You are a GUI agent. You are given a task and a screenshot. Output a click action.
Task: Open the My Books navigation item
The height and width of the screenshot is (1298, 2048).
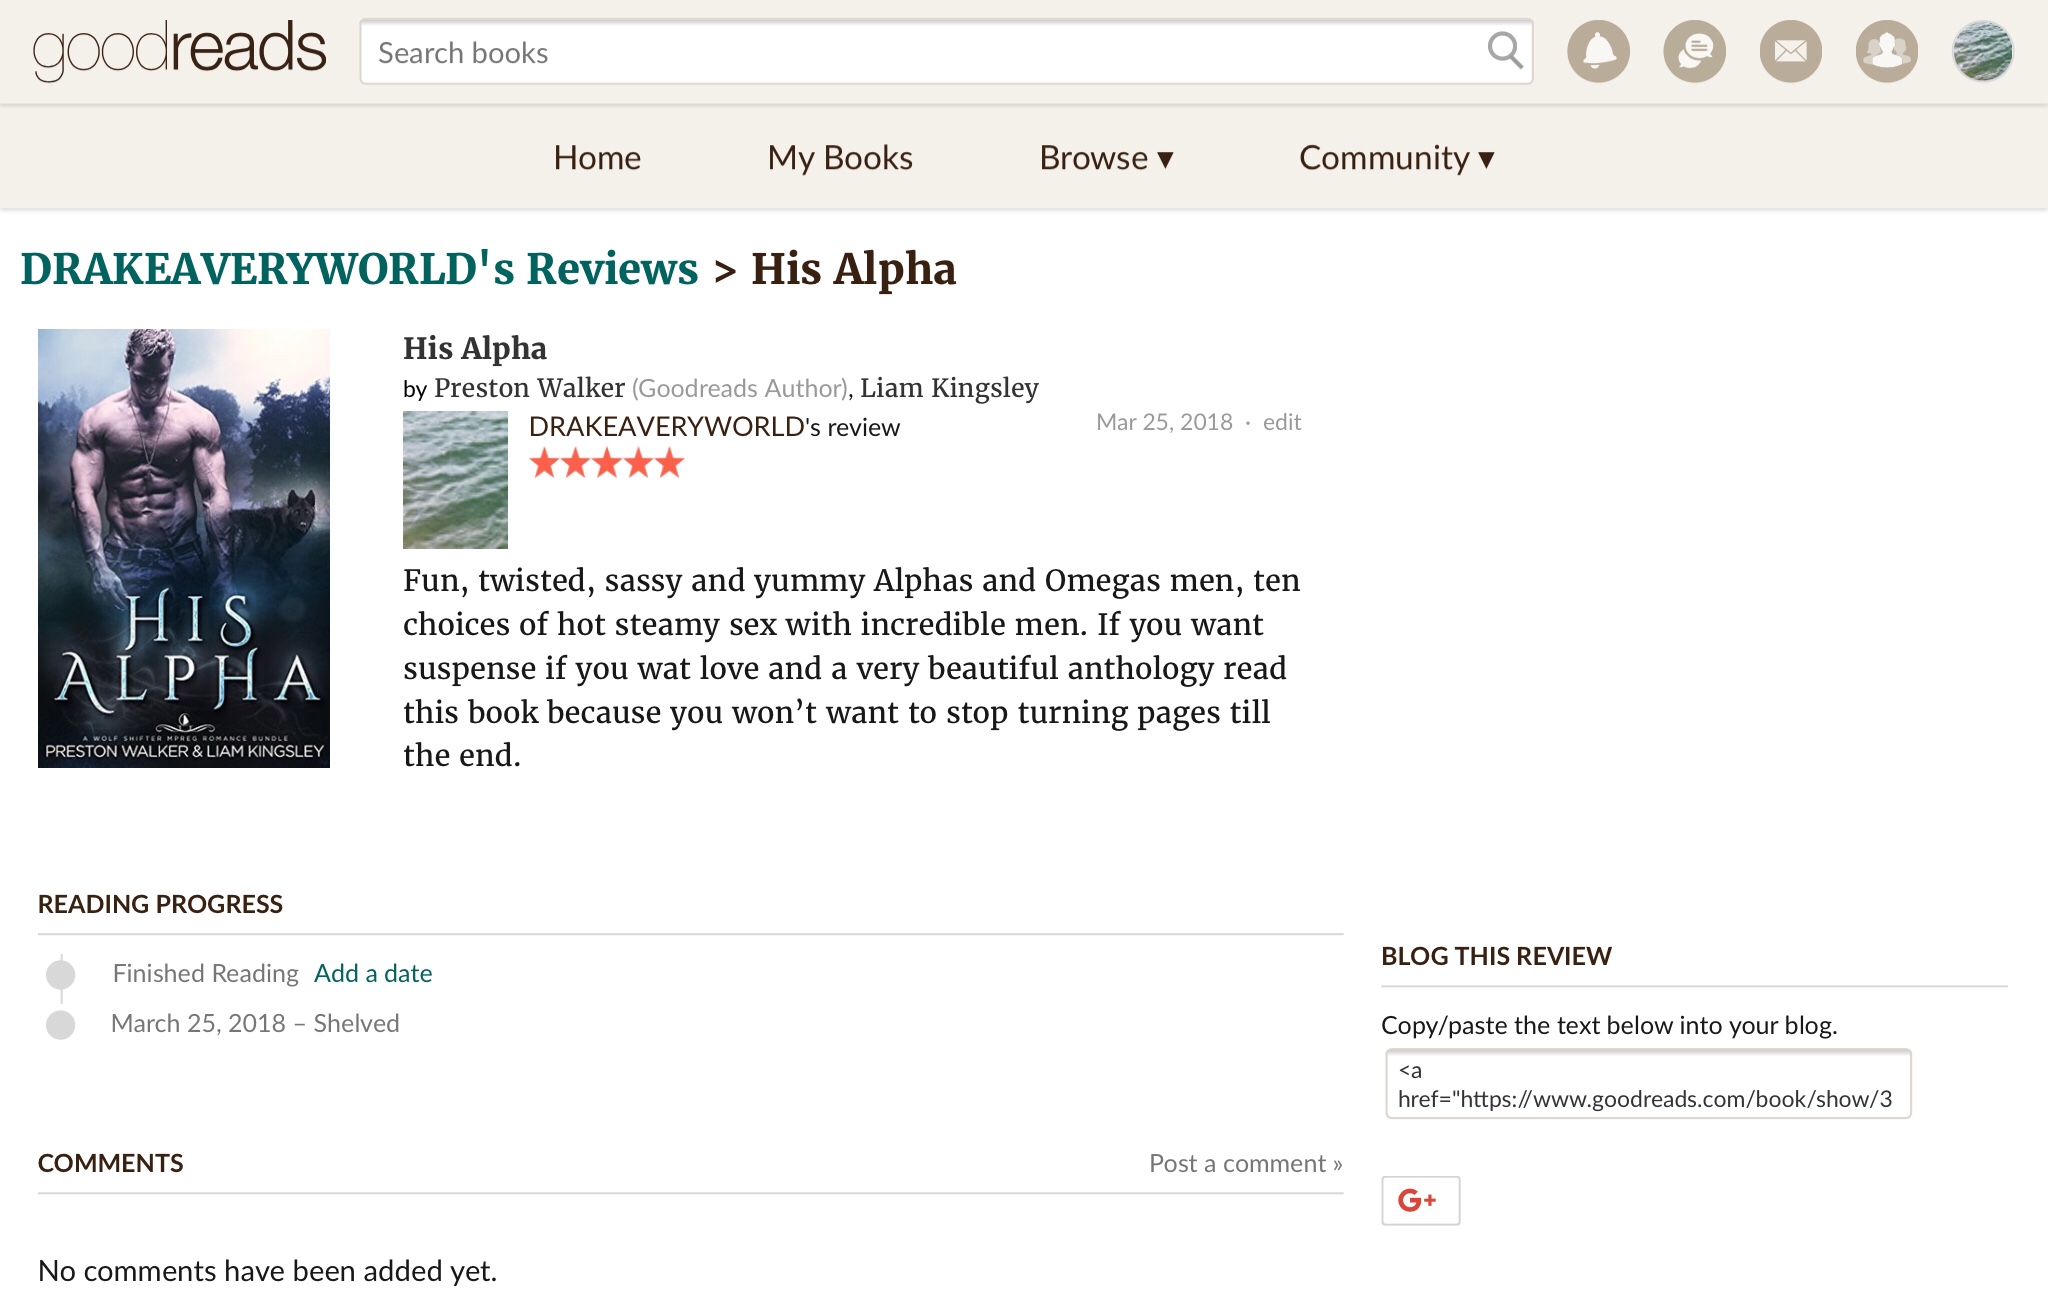pyautogui.click(x=840, y=158)
